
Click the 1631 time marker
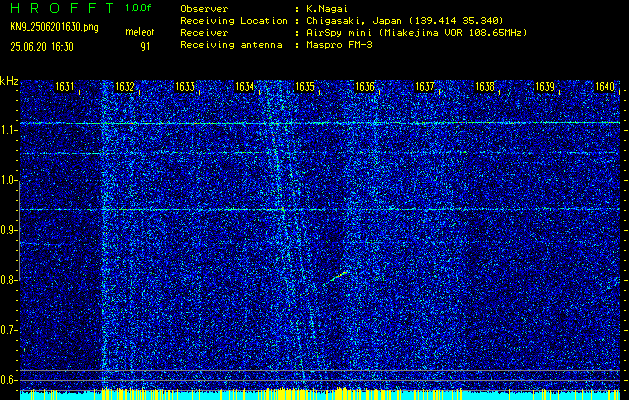(x=65, y=86)
